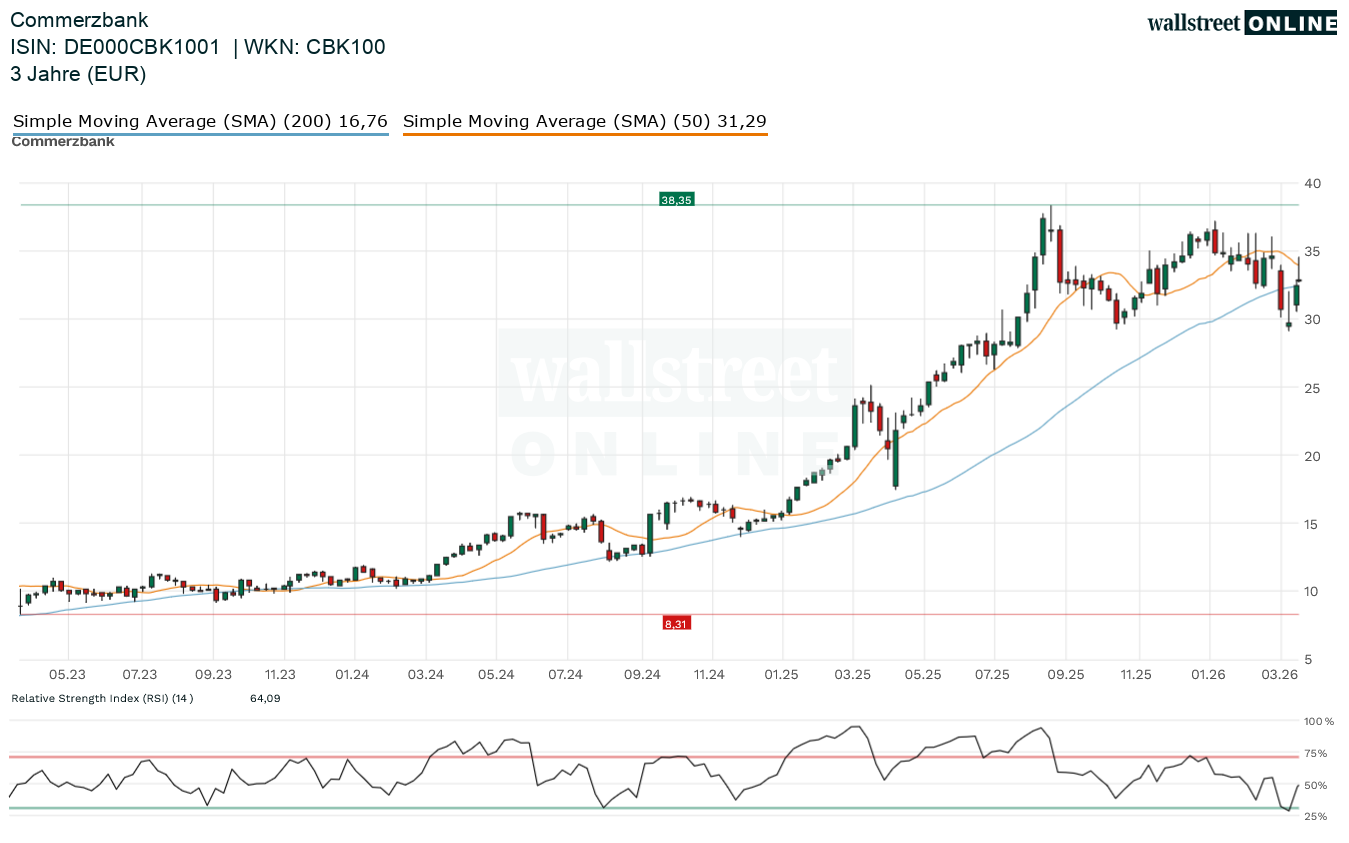This screenshot has height=843, width=1349.
Task: Click the 64,09 RSI value readout
Action: [263, 698]
